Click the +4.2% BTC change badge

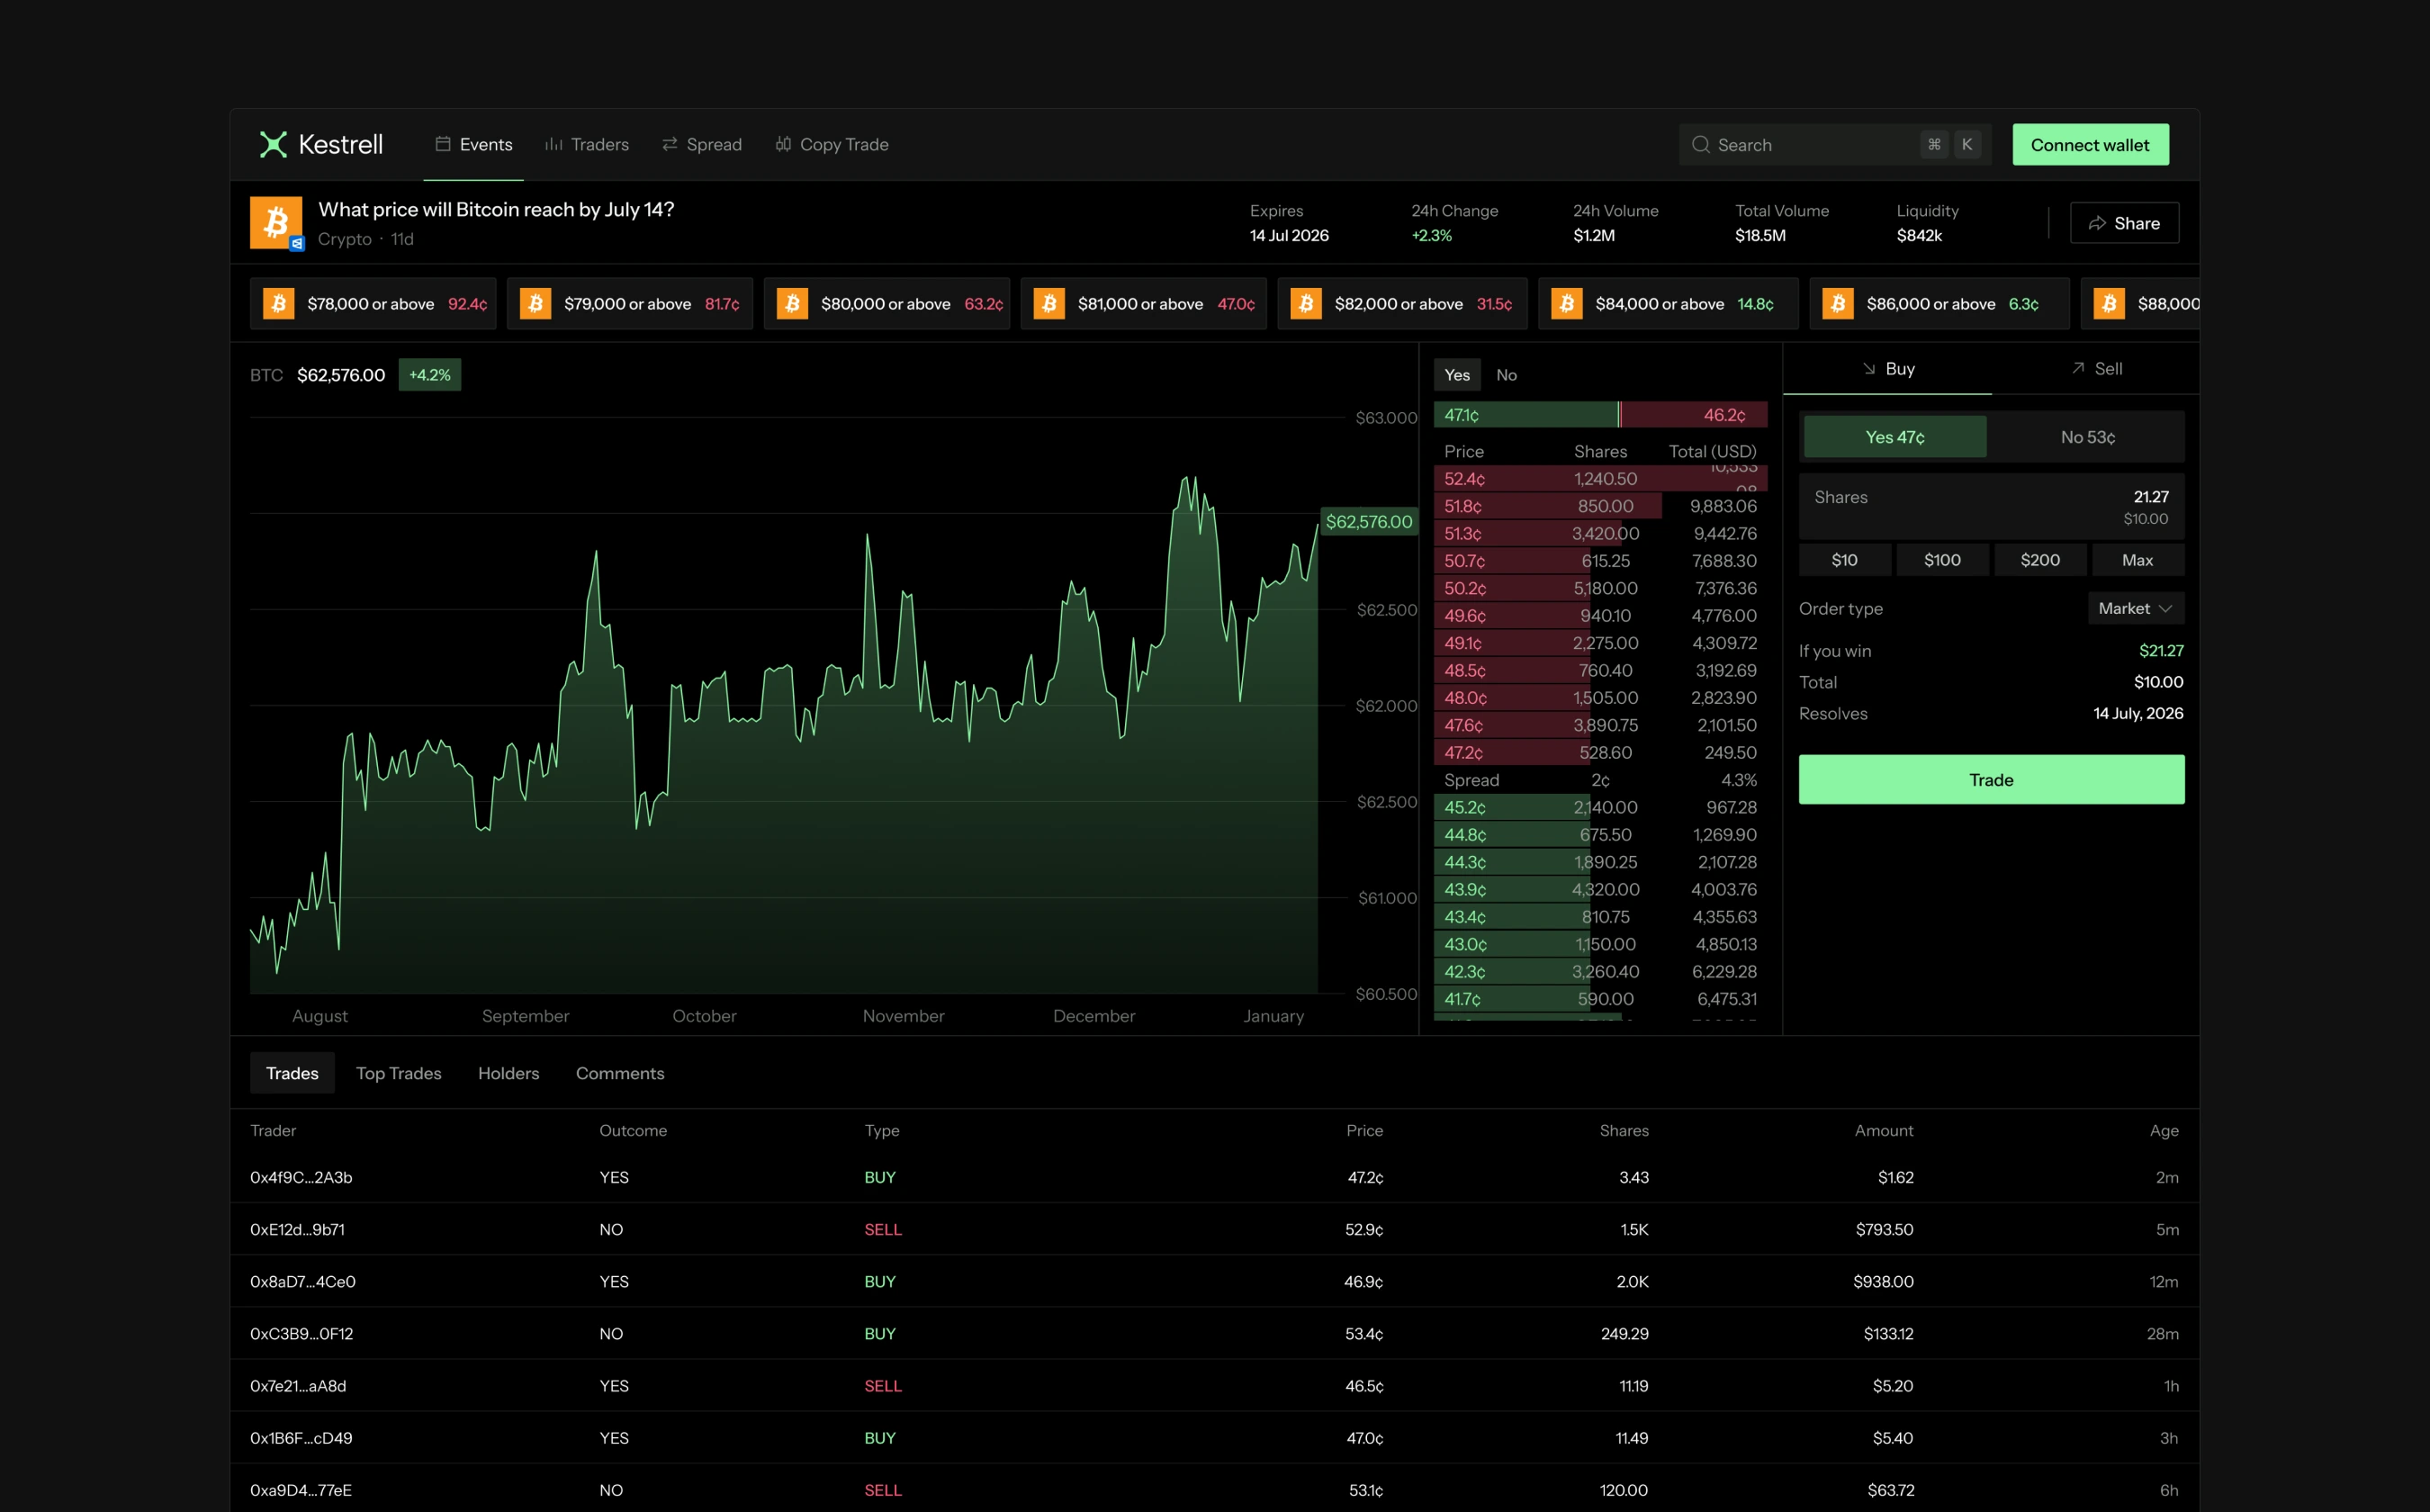pos(430,375)
